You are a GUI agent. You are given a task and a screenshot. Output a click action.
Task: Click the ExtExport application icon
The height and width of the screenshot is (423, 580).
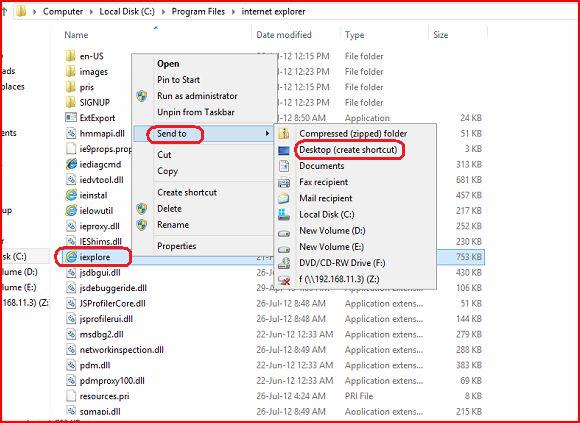point(71,118)
